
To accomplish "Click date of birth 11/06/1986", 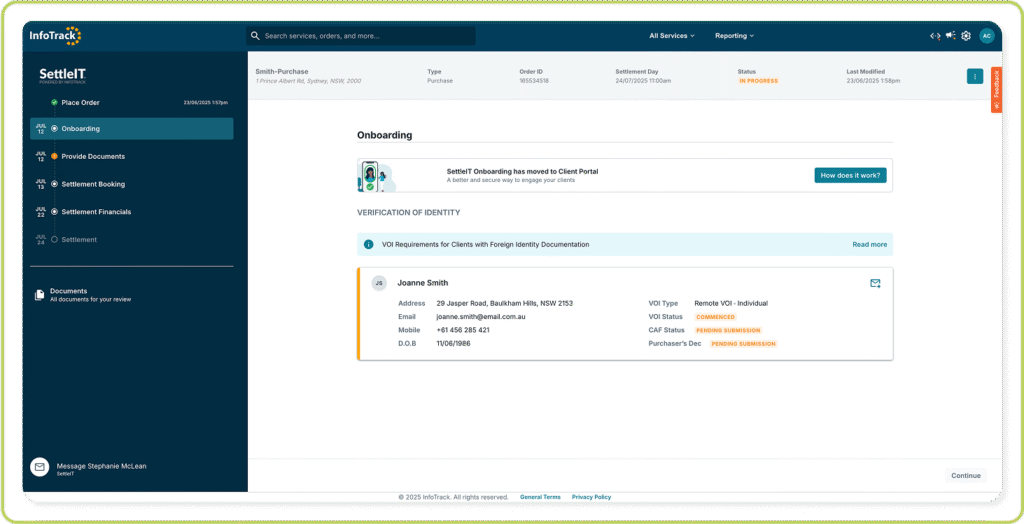I will pos(453,344).
